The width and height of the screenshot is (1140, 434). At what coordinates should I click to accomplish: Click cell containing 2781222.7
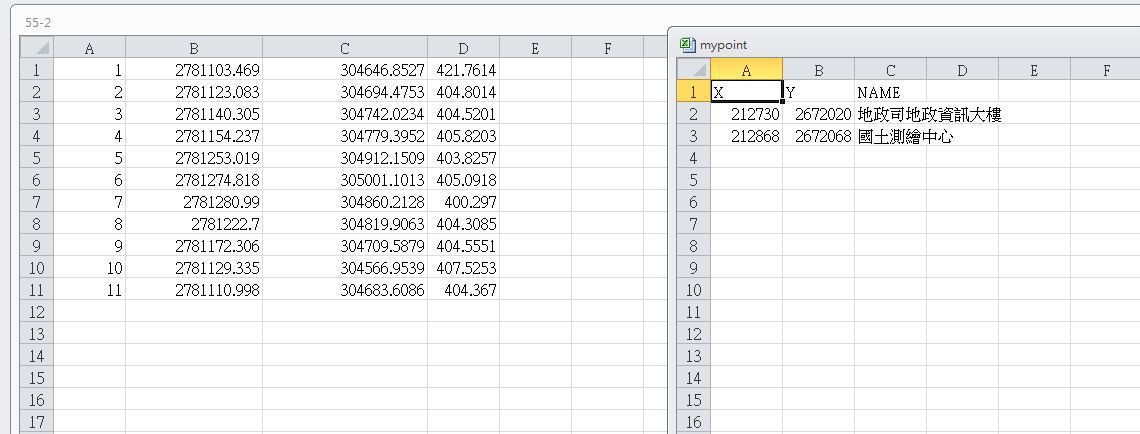tap(194, 223)
